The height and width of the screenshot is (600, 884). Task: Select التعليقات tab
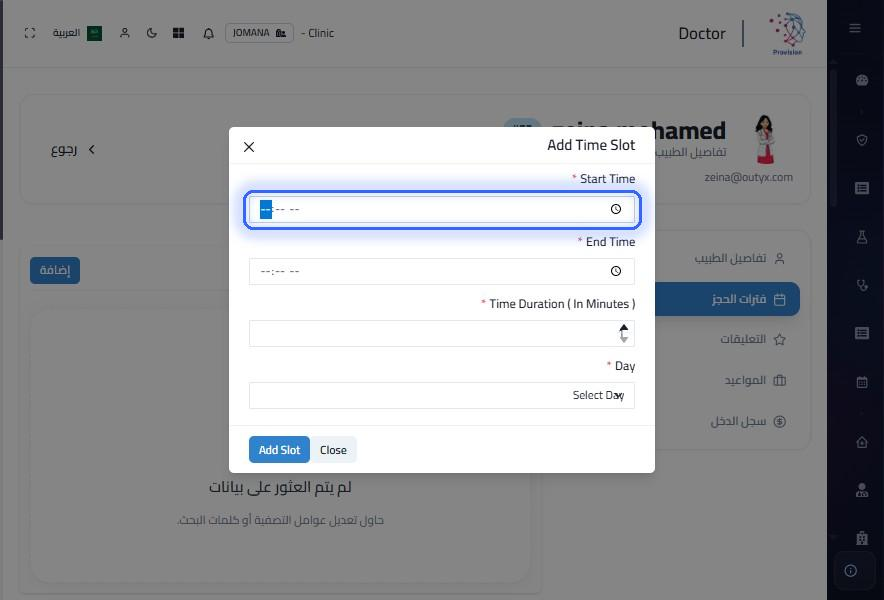tap(752, 339)
